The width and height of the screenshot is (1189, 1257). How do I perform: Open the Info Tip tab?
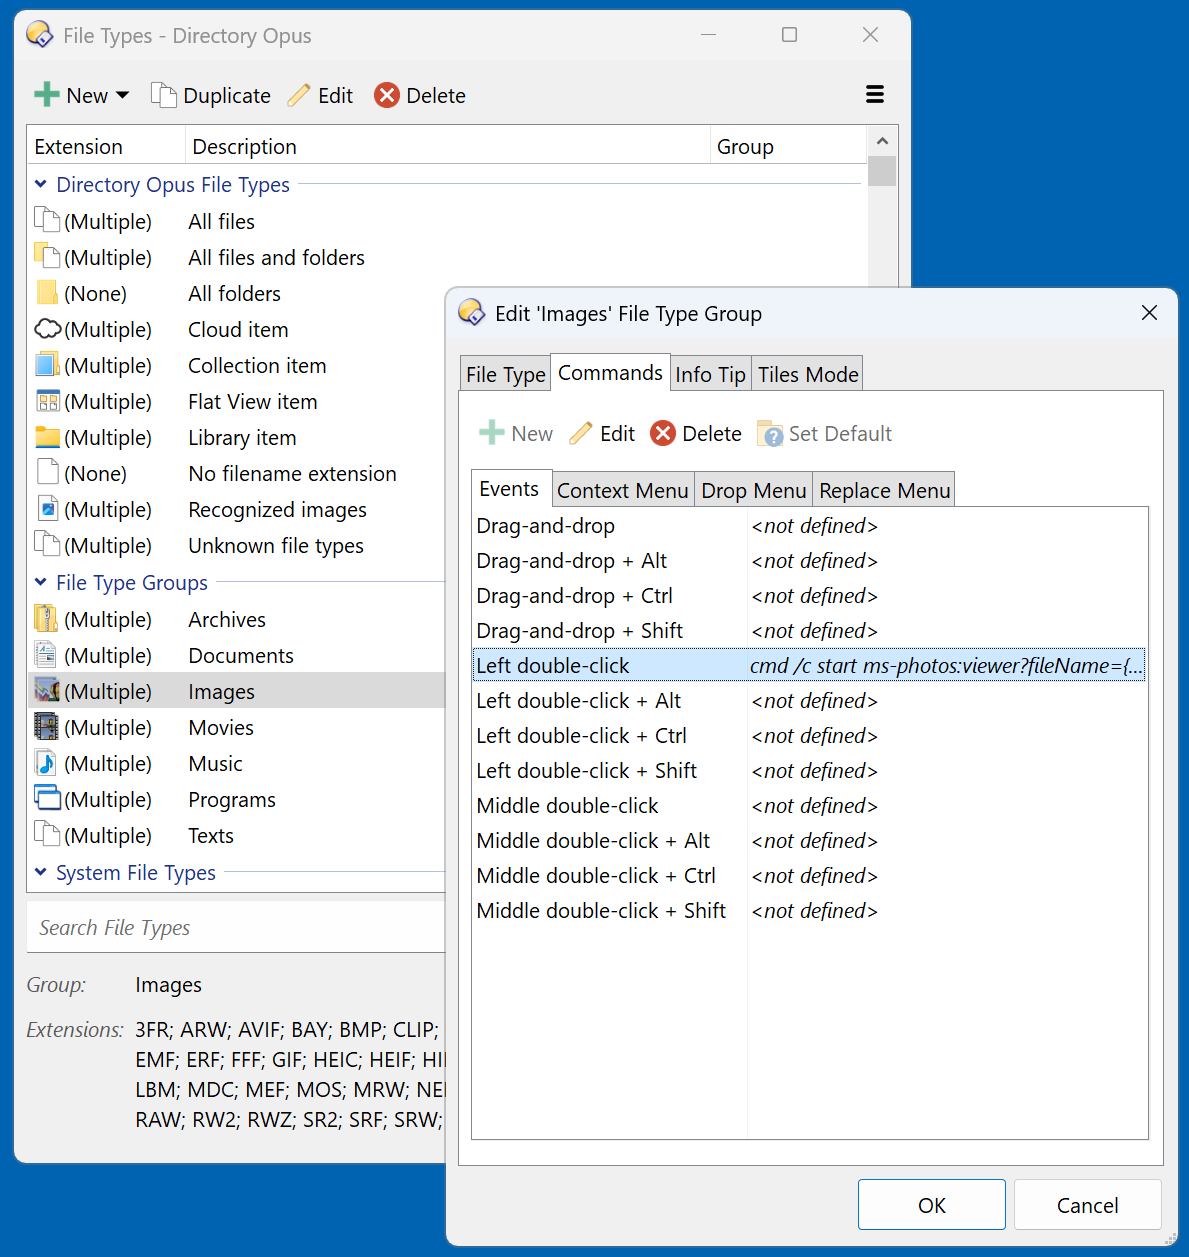(x=710, y=374)
